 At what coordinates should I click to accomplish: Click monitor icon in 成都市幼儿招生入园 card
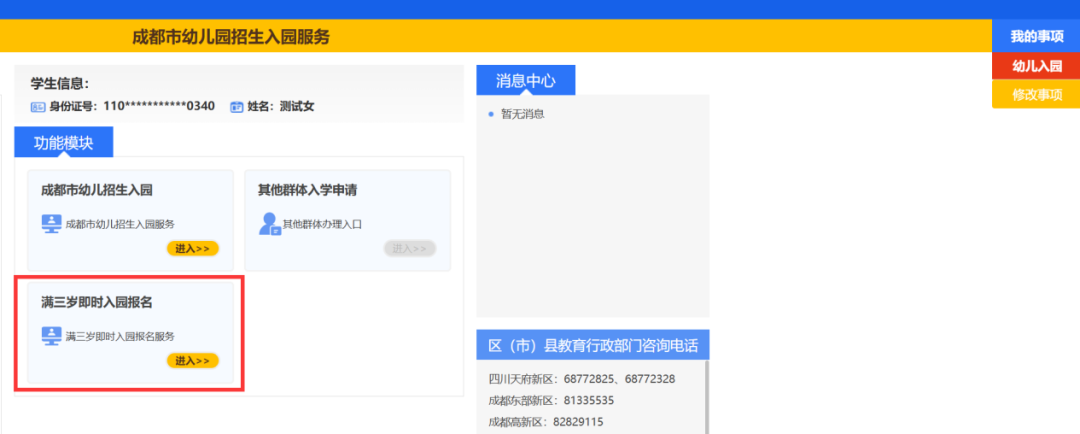pyautogui.click(x=51, y=223)
